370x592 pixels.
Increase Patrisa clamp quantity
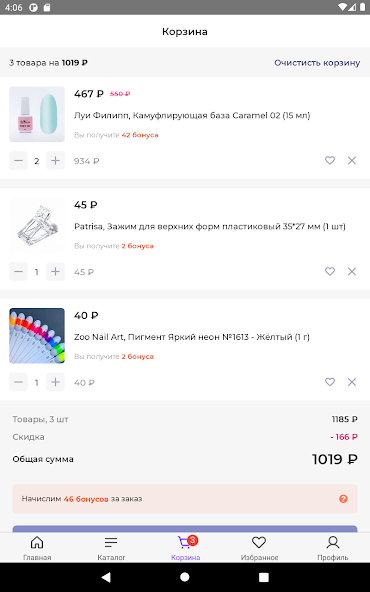56,271
